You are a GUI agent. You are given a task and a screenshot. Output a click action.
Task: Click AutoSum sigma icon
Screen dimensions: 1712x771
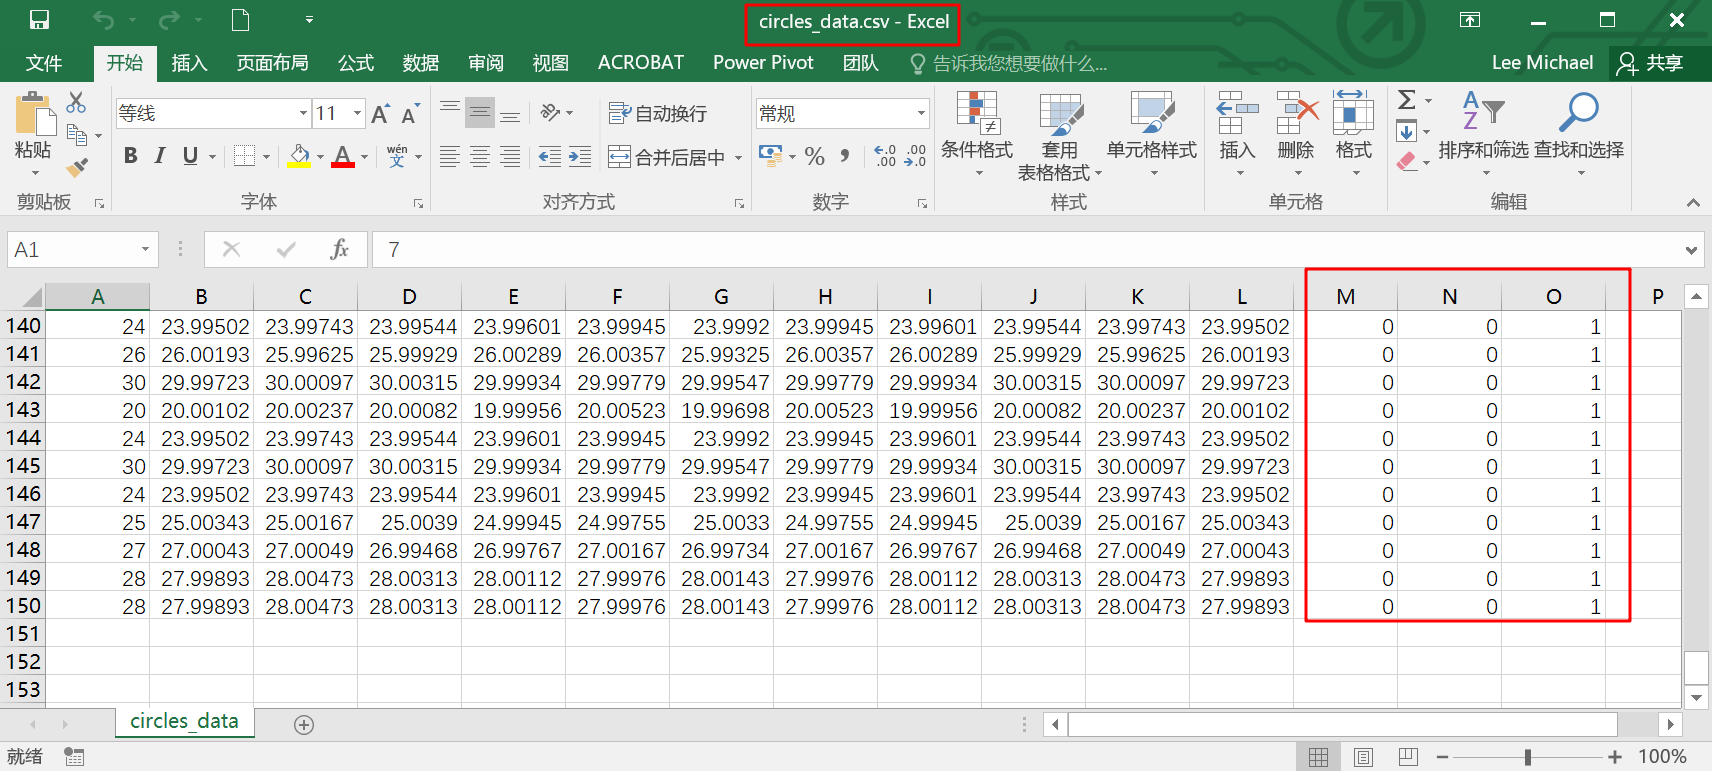pos(1406,100)
